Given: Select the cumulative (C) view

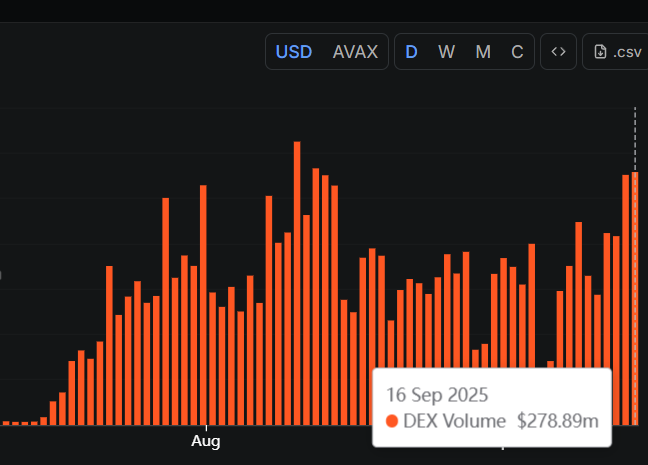Looking at the screenshot, I should pos(517,52).
